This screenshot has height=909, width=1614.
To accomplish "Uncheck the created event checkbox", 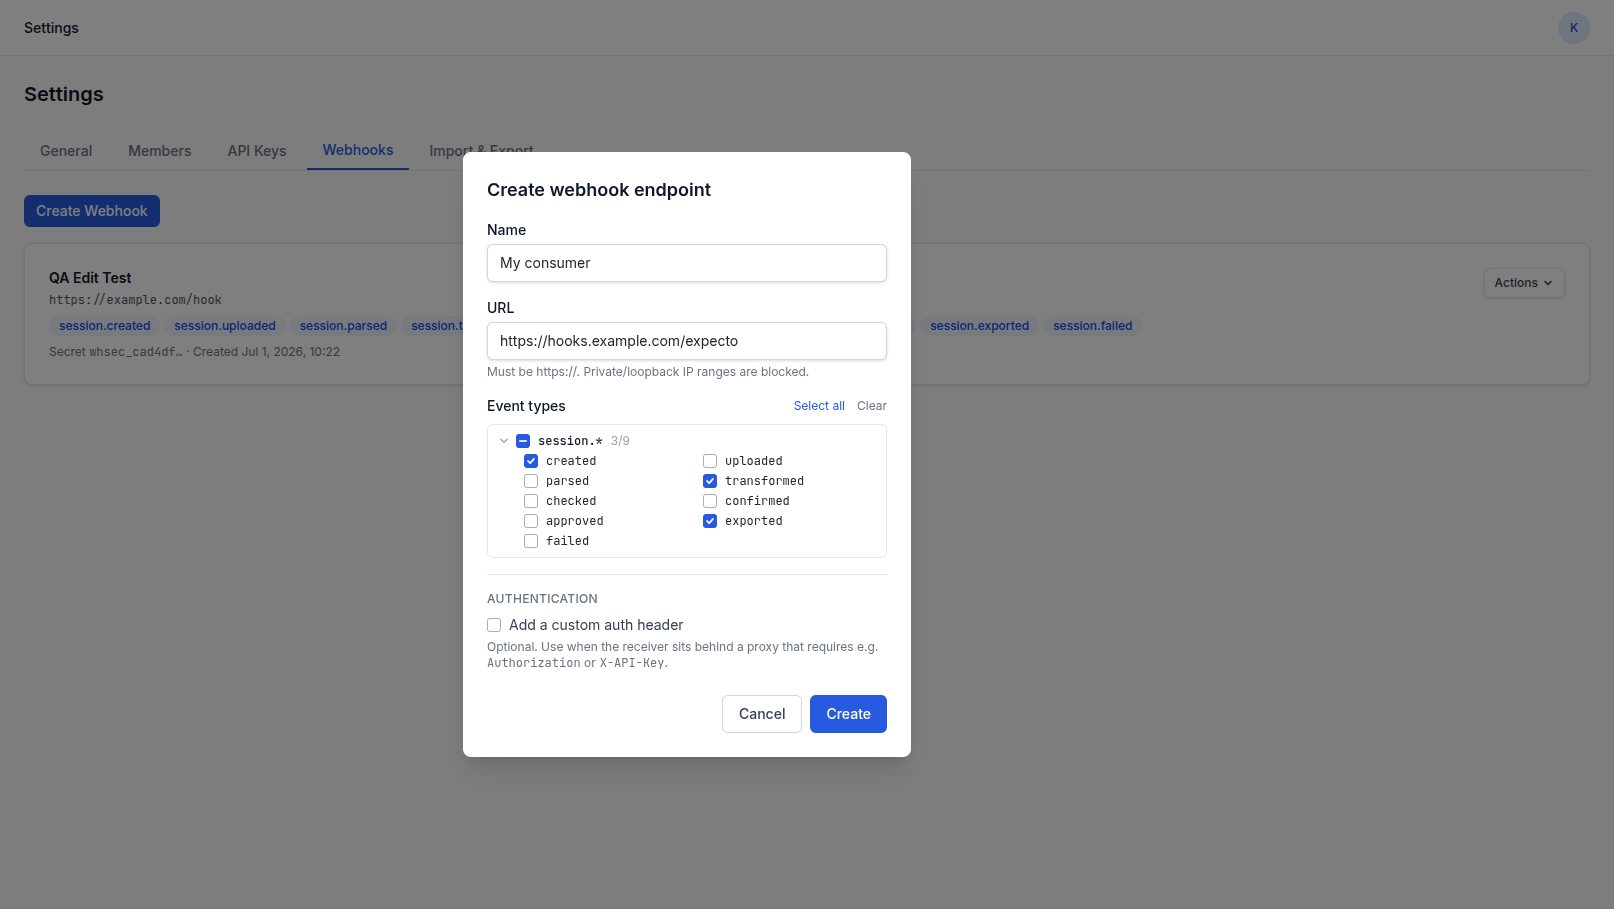I will [531, 461].
